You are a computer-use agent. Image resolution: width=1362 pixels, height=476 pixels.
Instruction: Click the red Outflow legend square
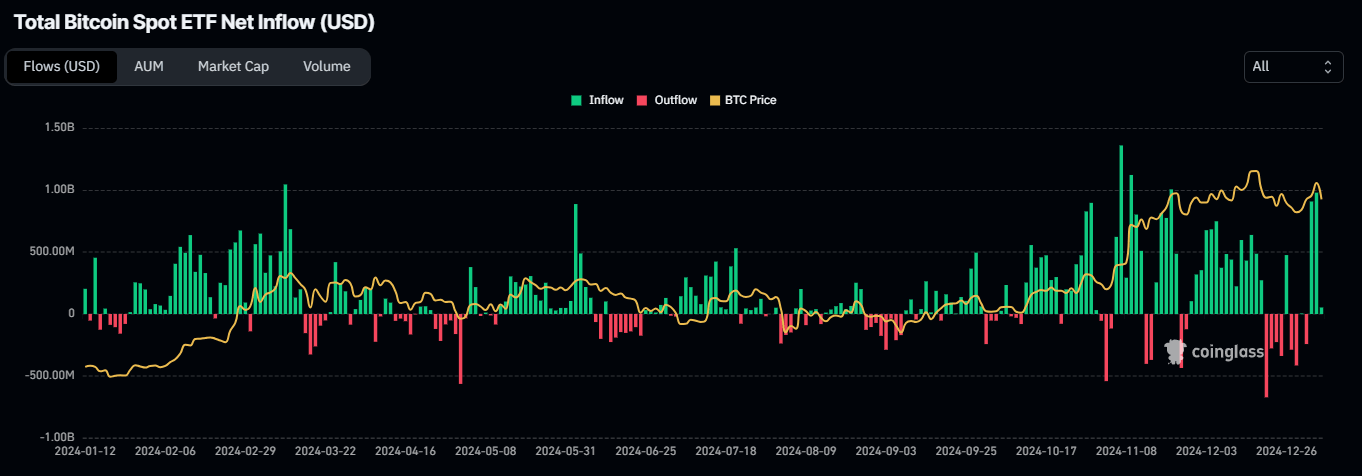pyautogui.click(x=642, y=100)
